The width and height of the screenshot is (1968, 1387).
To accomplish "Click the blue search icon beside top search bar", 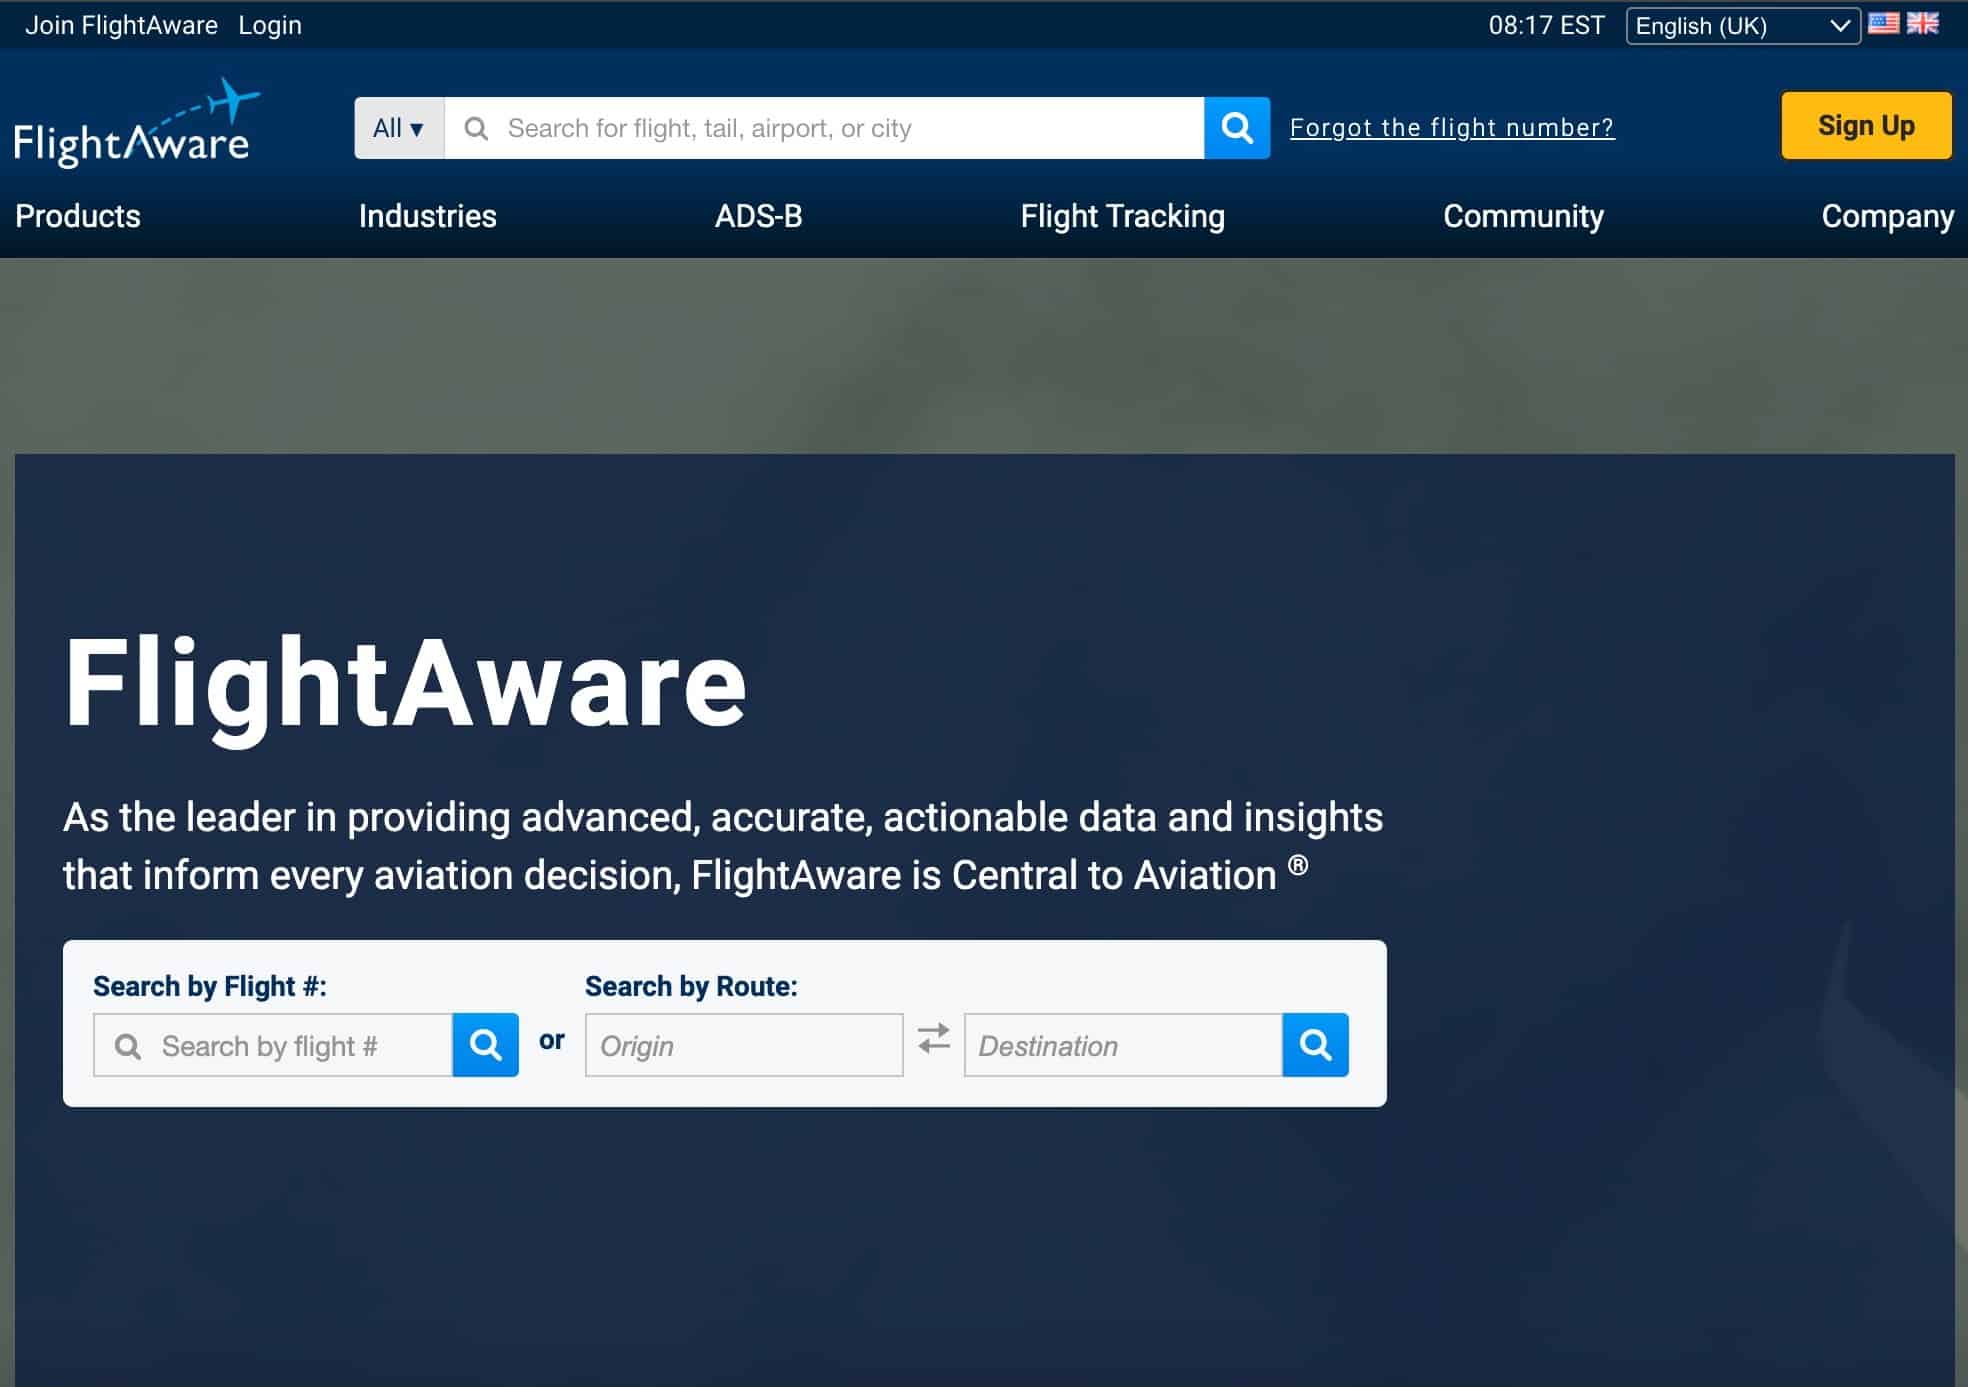I will pyautogui.click(x=1237, y=128).
